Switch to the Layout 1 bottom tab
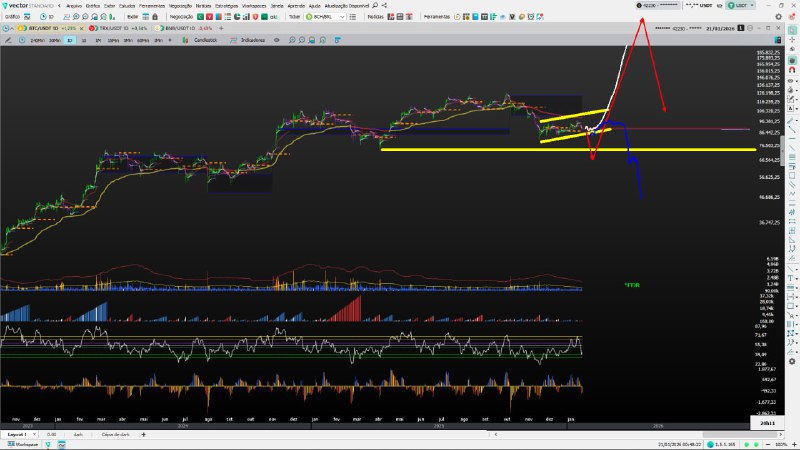The image size is (800, 450). point(17,434)
